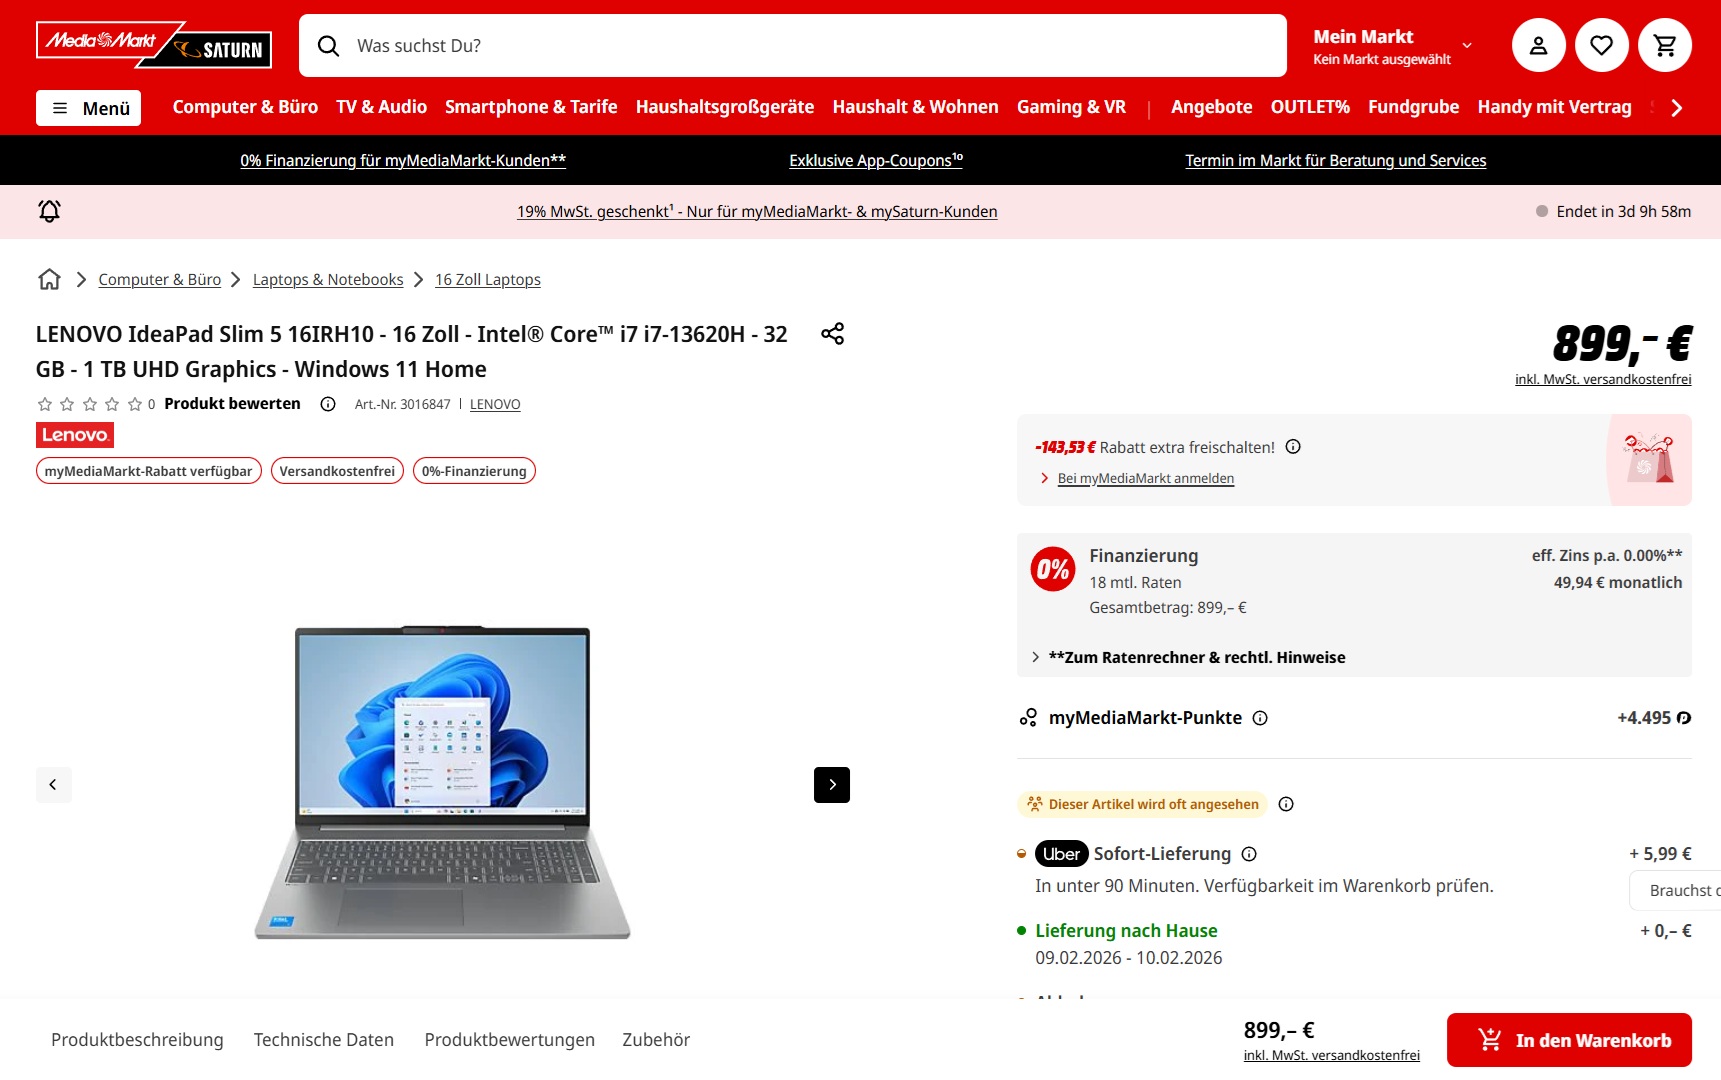Open Haushaltsgroßgeräte category

tap(725, 107)
